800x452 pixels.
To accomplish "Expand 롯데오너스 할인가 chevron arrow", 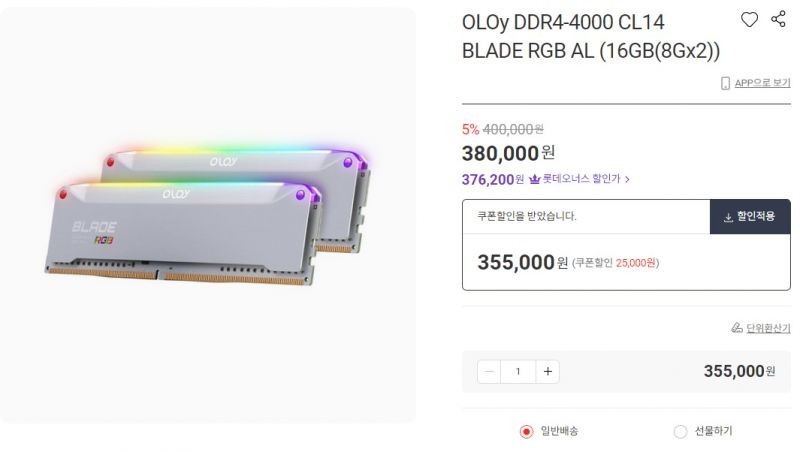I will pyautogui.click(x=627, y=180).
